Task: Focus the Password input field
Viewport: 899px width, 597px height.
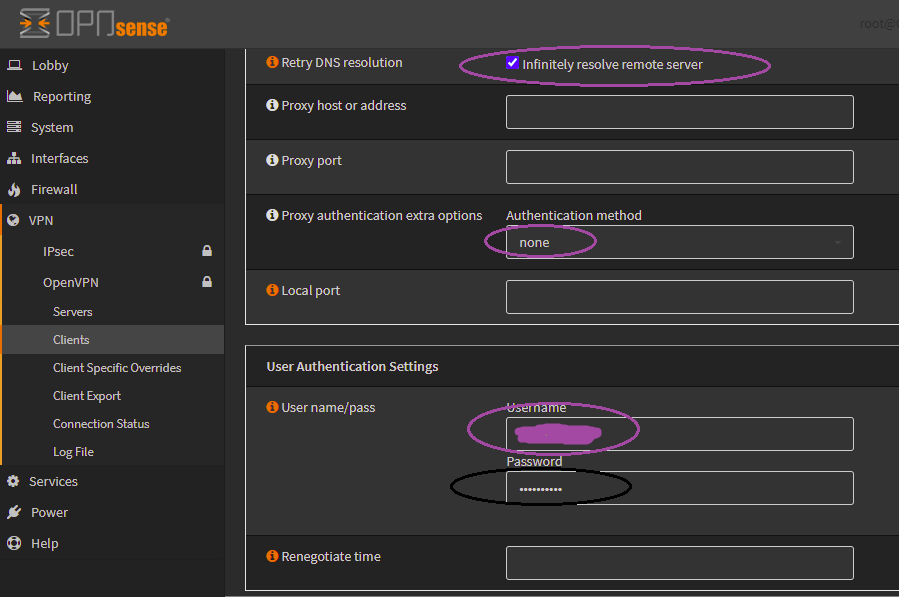Action: tap(679, 488)
